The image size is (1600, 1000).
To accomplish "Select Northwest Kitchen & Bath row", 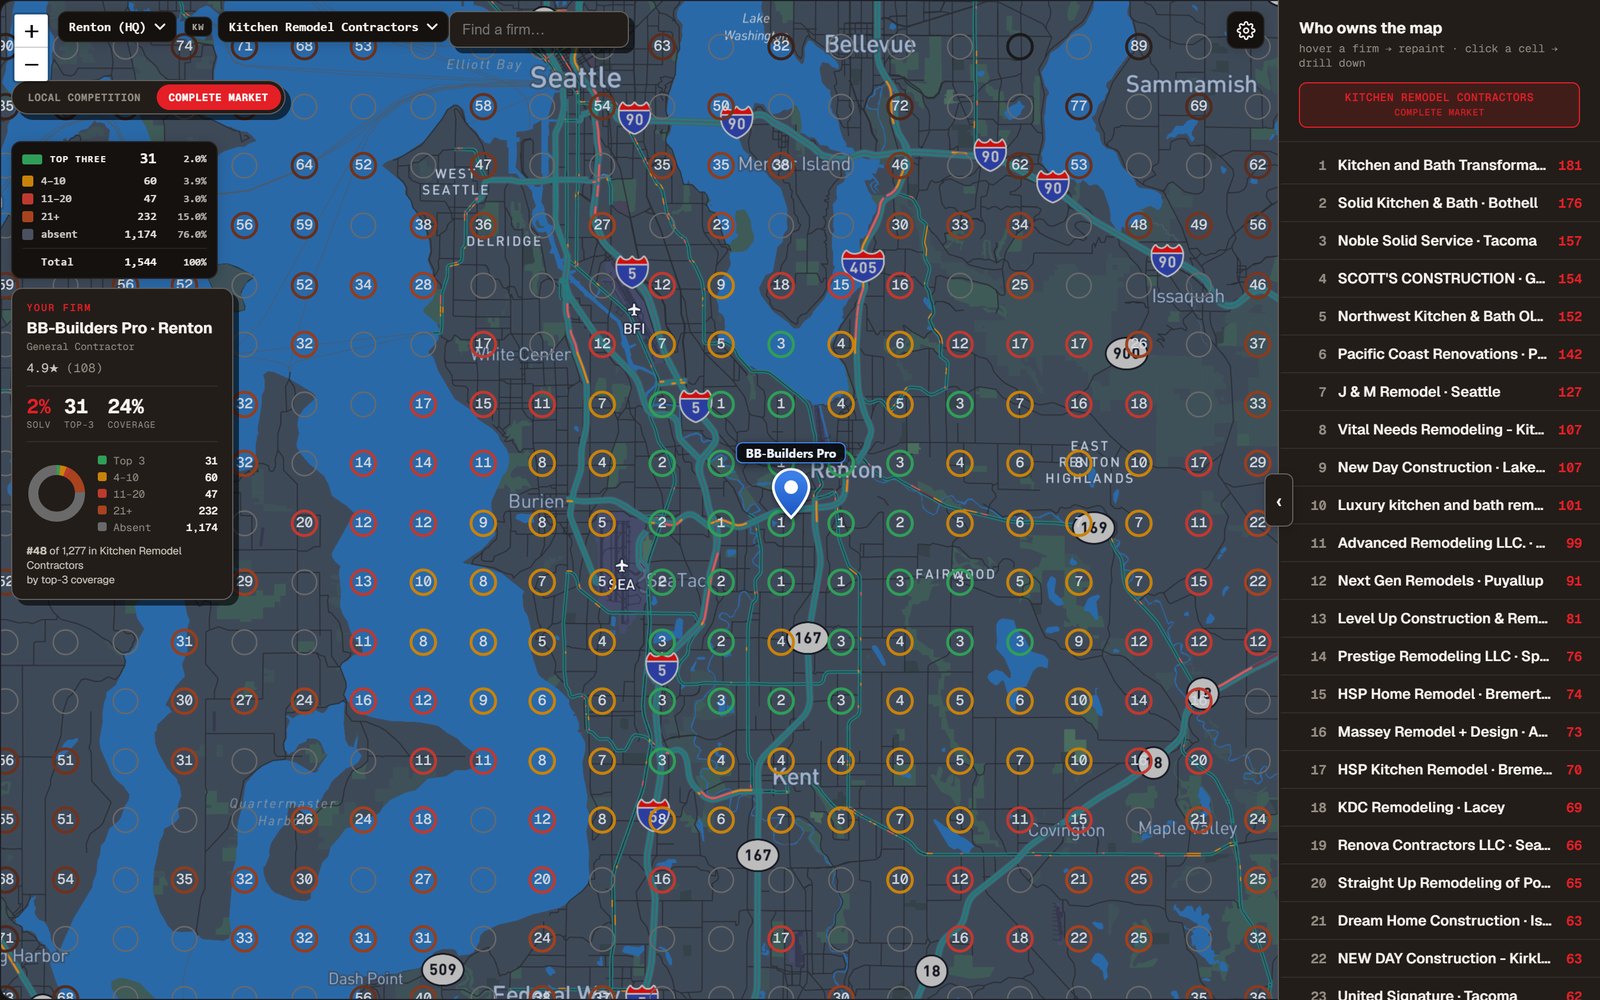I will (1440, 316).
